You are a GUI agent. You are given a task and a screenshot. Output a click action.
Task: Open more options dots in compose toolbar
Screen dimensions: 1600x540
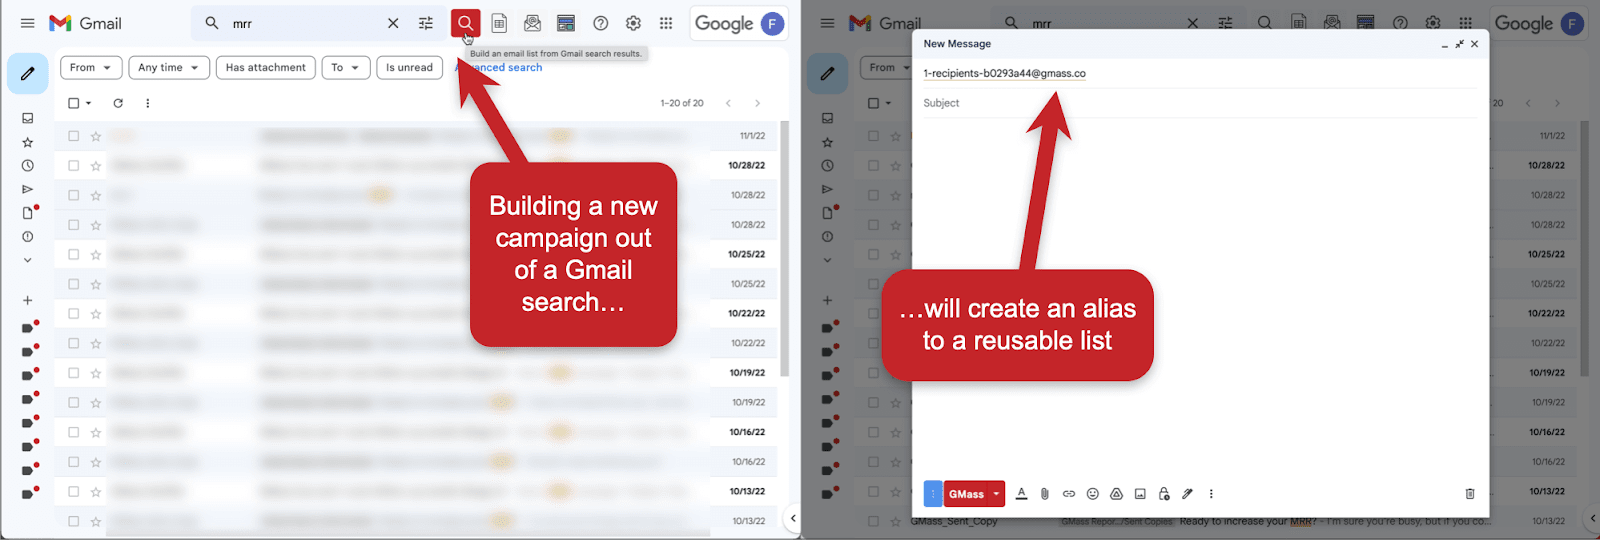click(1211, 494)
